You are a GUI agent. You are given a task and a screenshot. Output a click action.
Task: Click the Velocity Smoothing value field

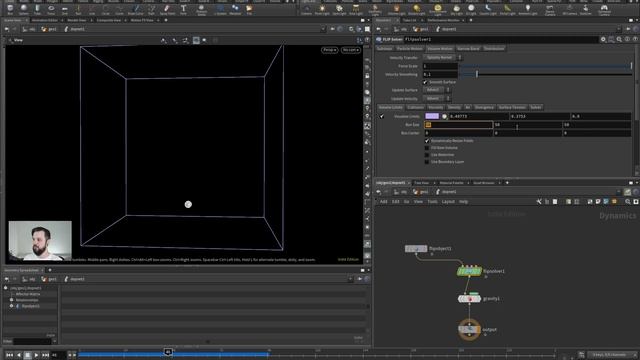[440, 74]
